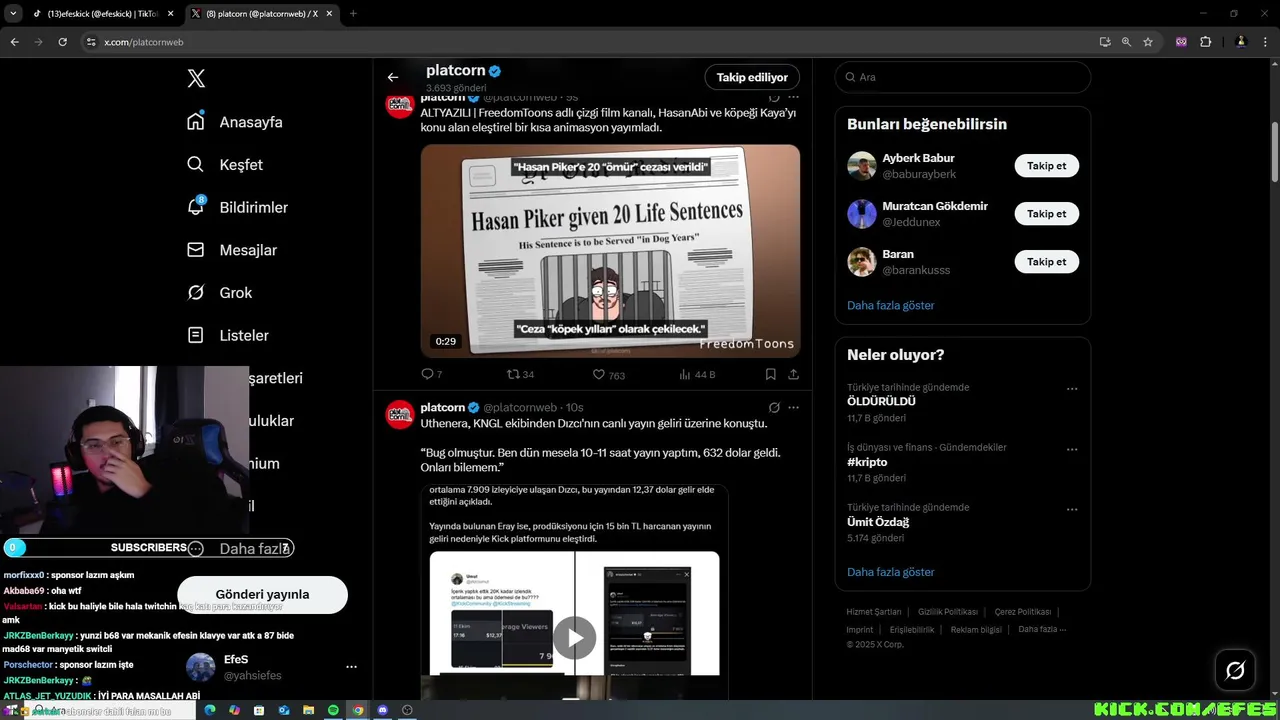Open a new browser tab

pyautogui.click(x=353, y=14)
